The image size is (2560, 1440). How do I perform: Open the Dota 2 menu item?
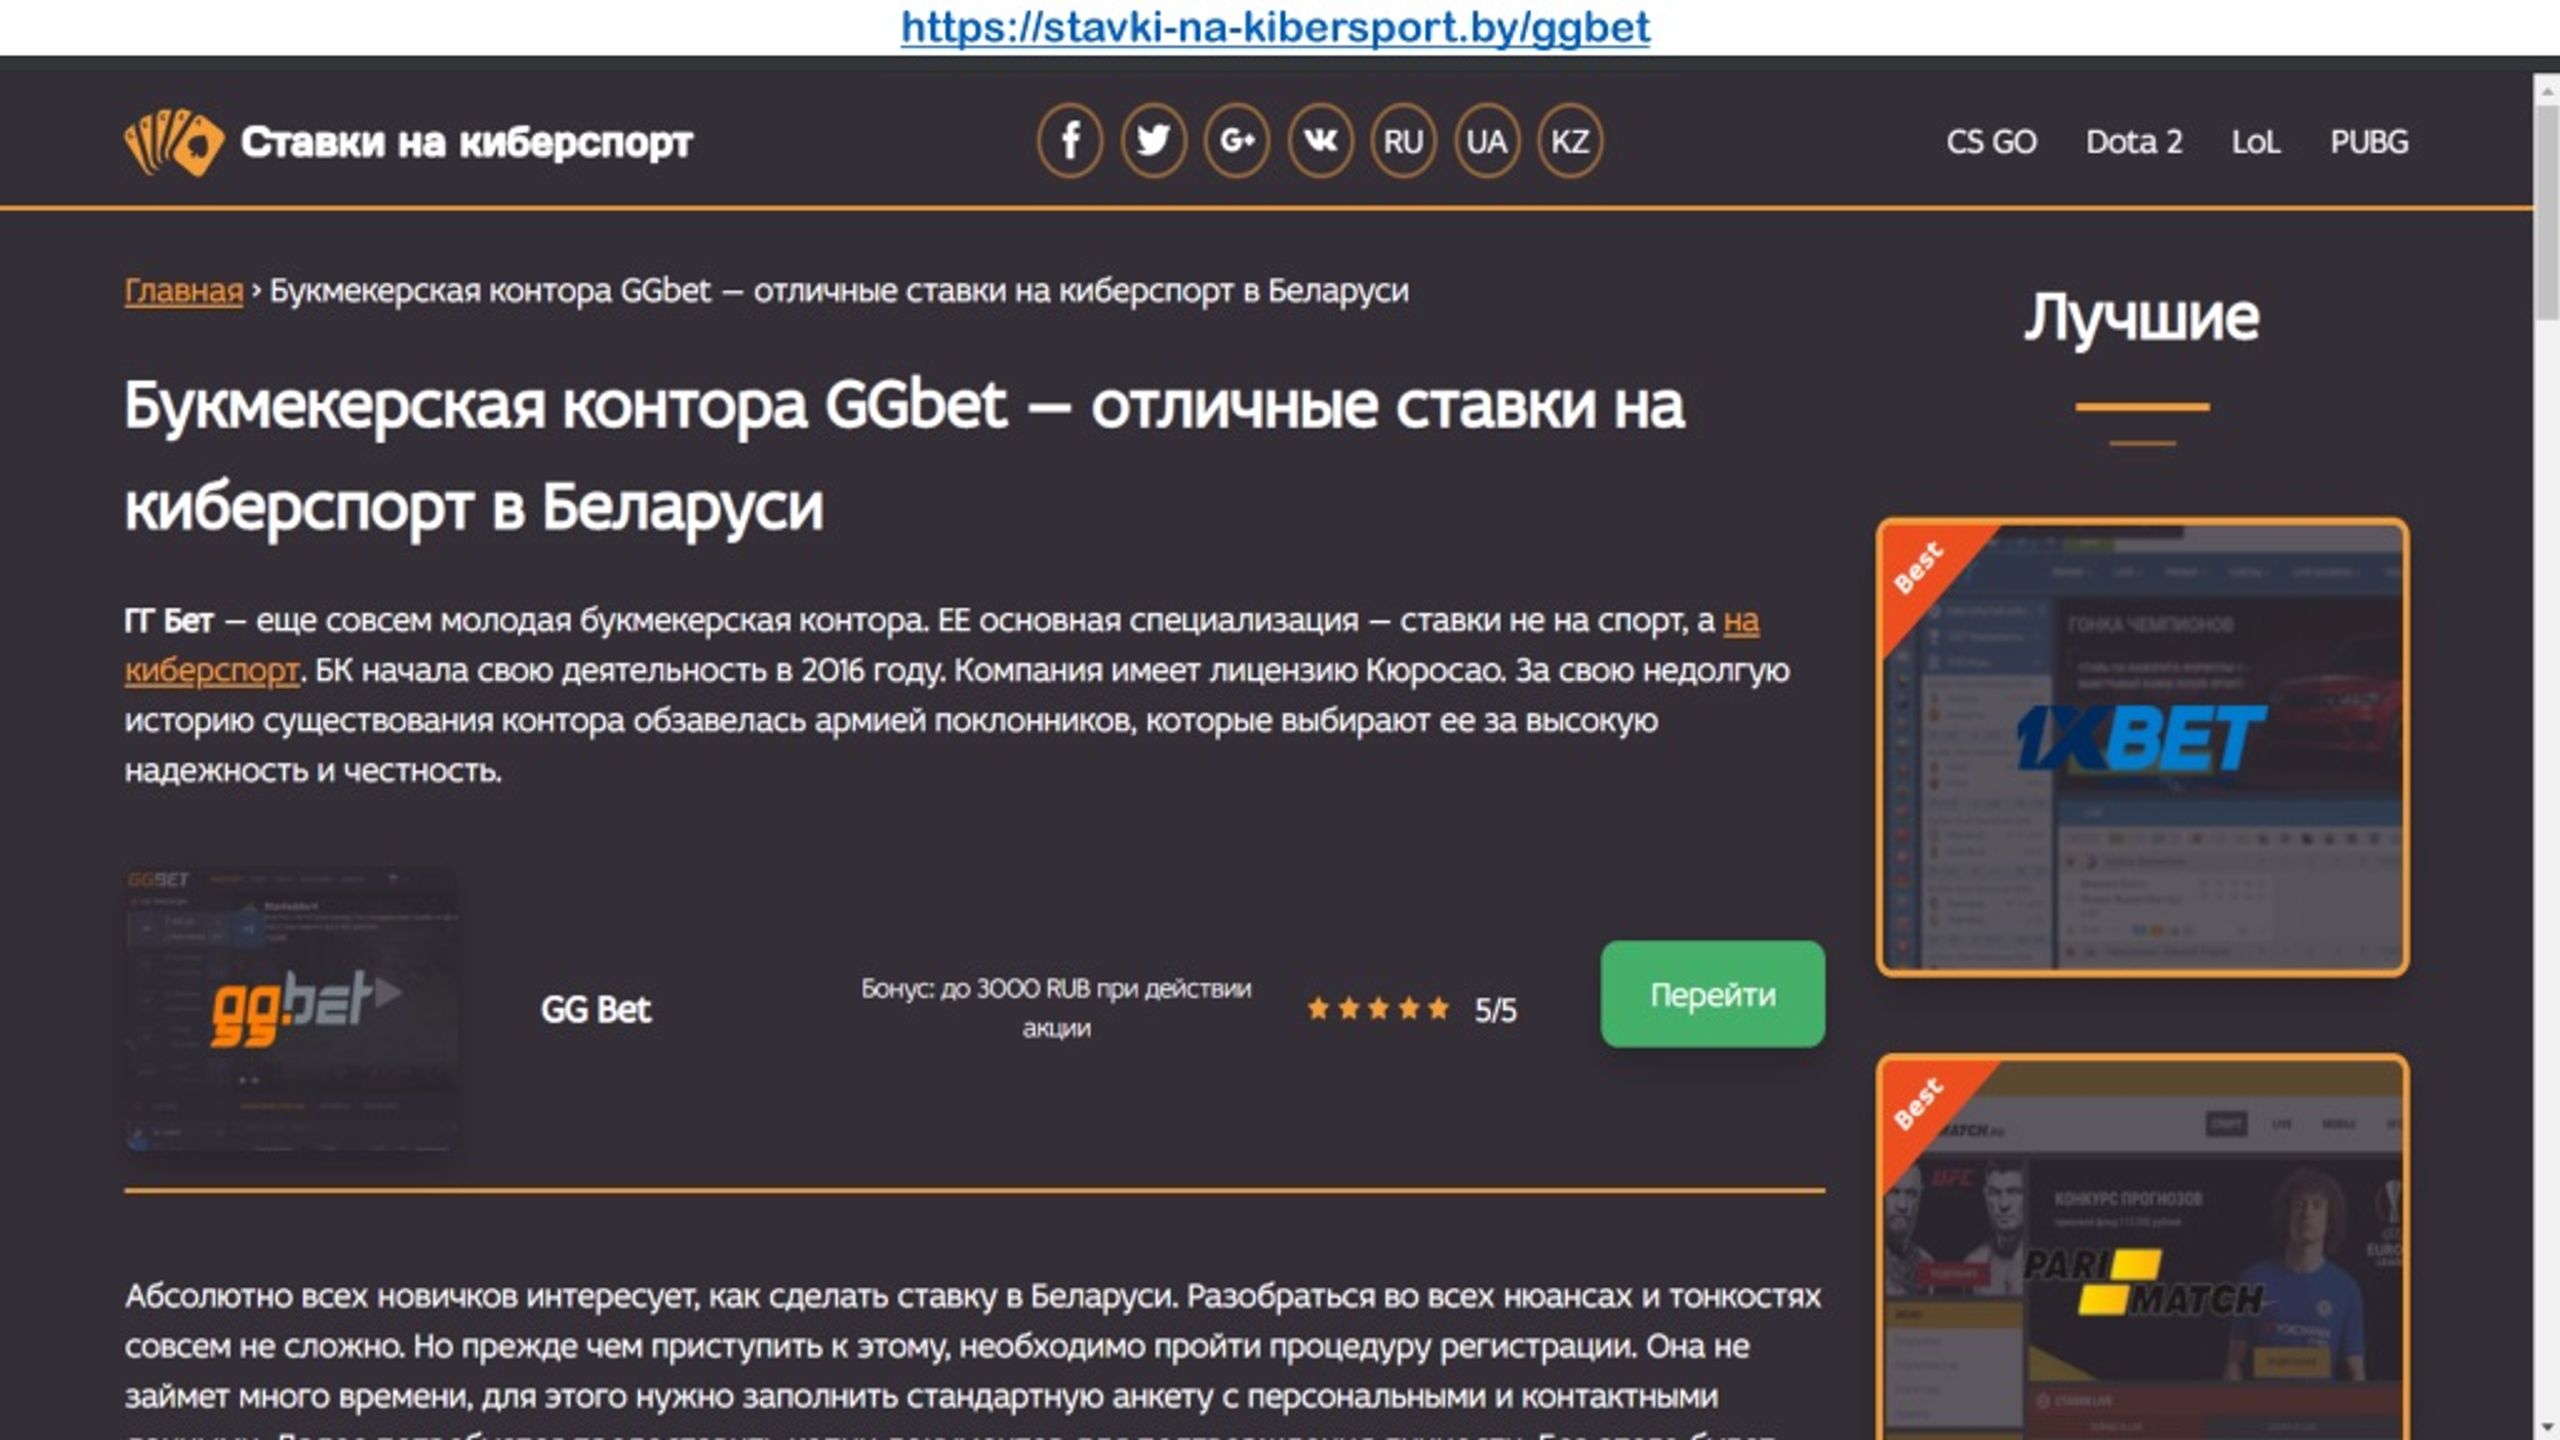2134,142
